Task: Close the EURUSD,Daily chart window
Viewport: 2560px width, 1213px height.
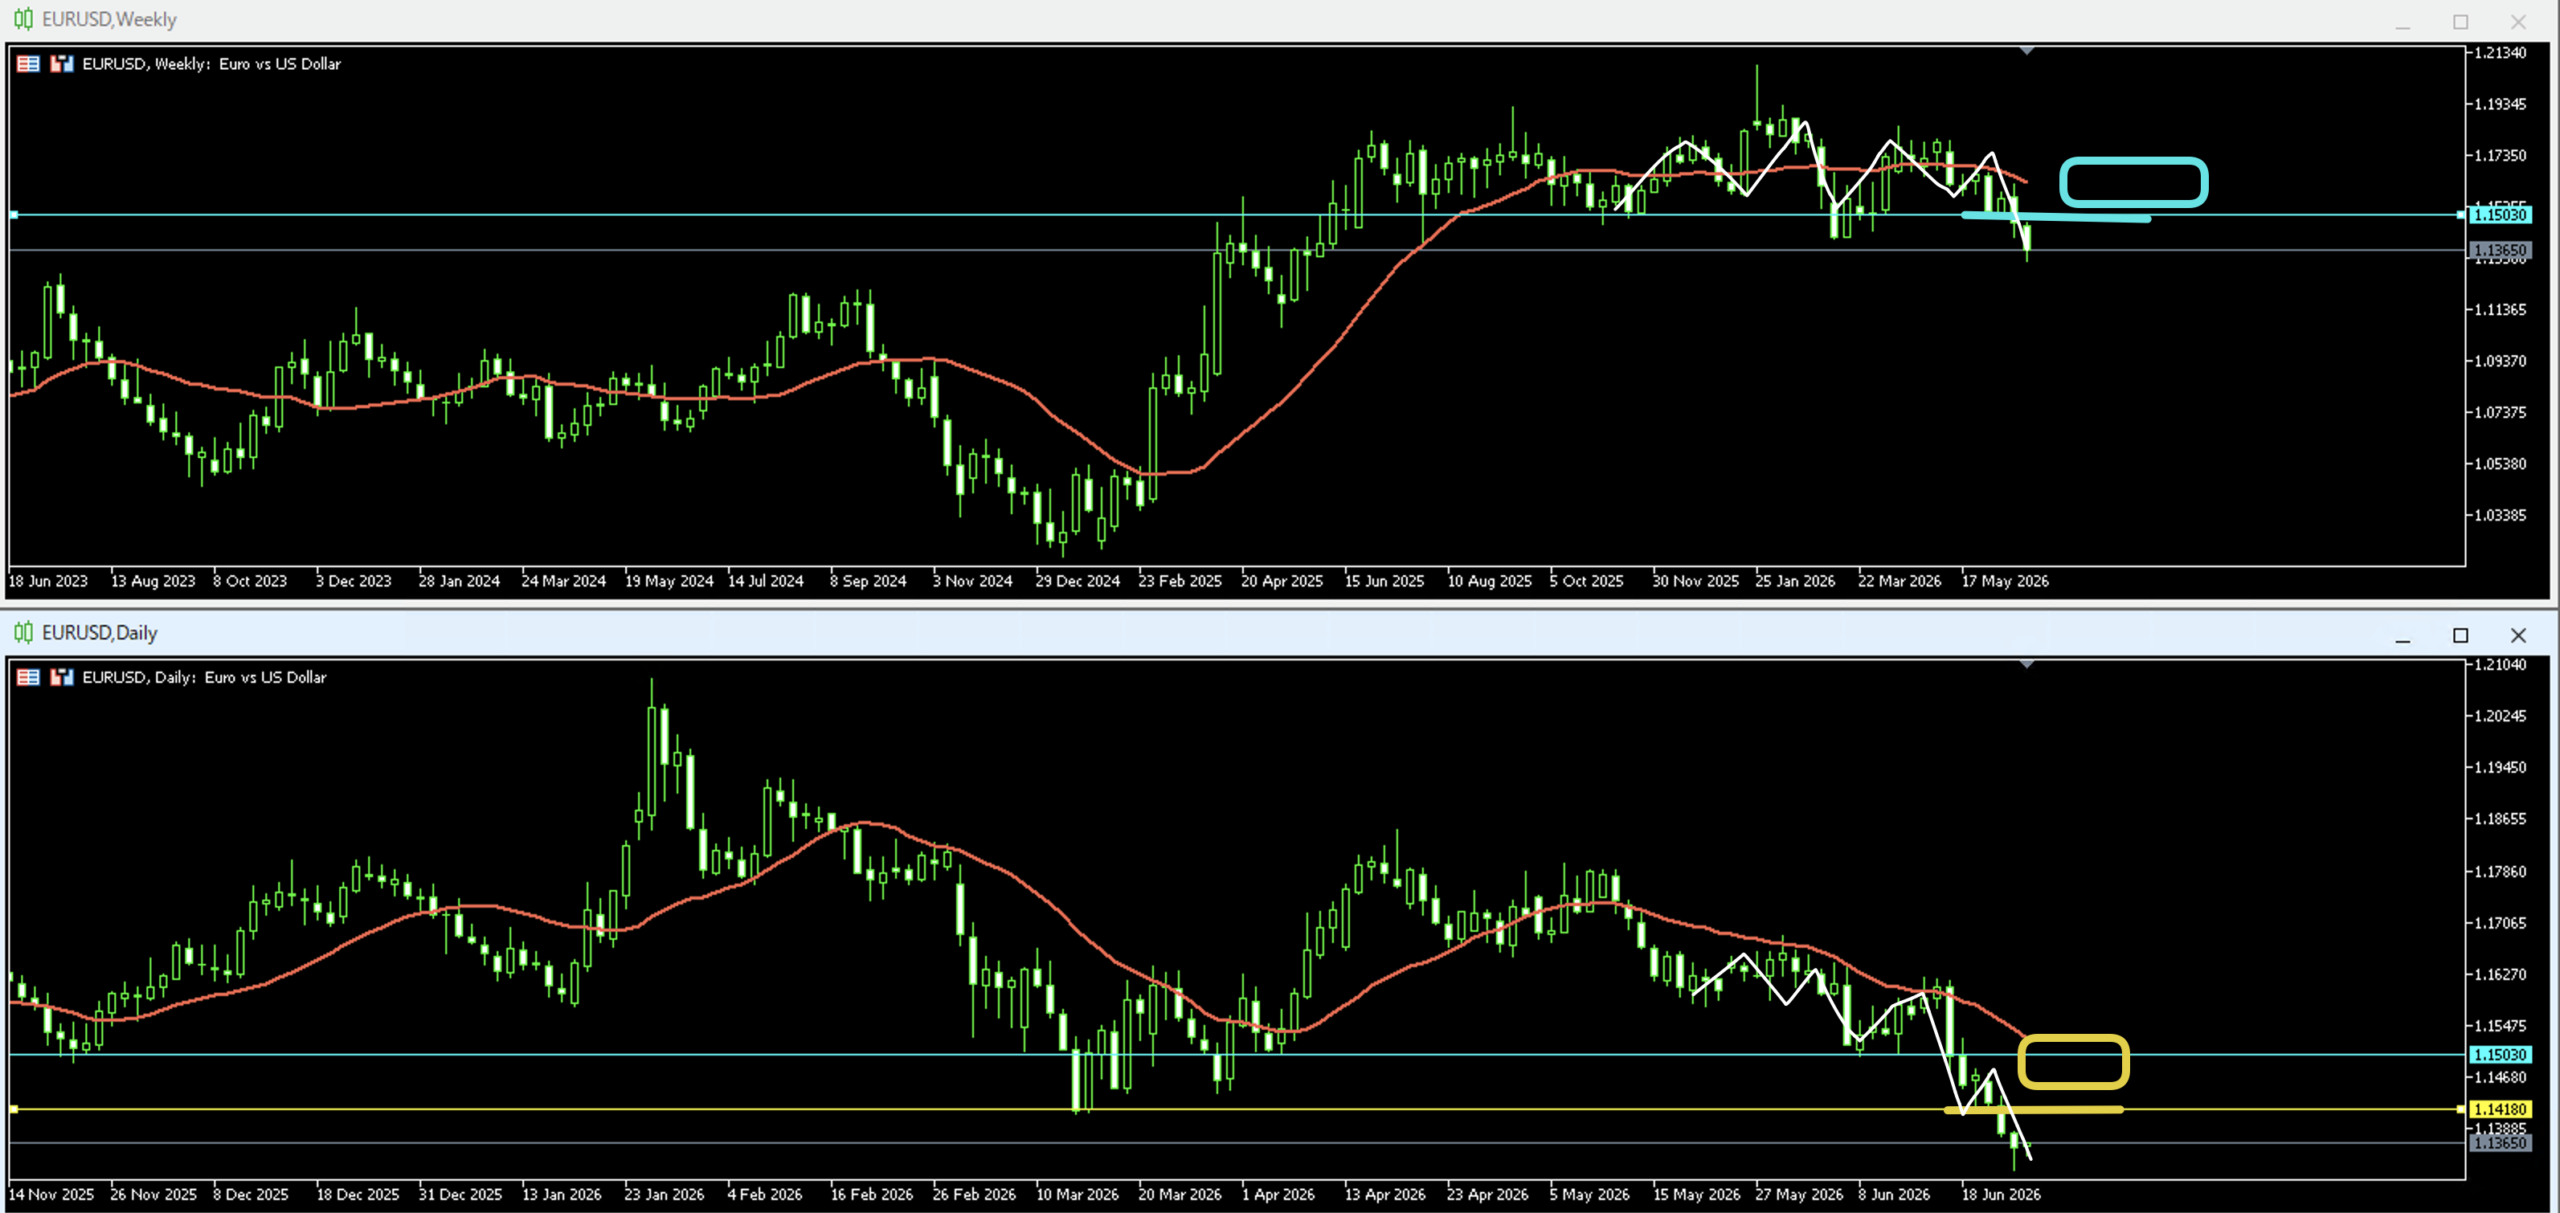Action: tap(2518, 635)
